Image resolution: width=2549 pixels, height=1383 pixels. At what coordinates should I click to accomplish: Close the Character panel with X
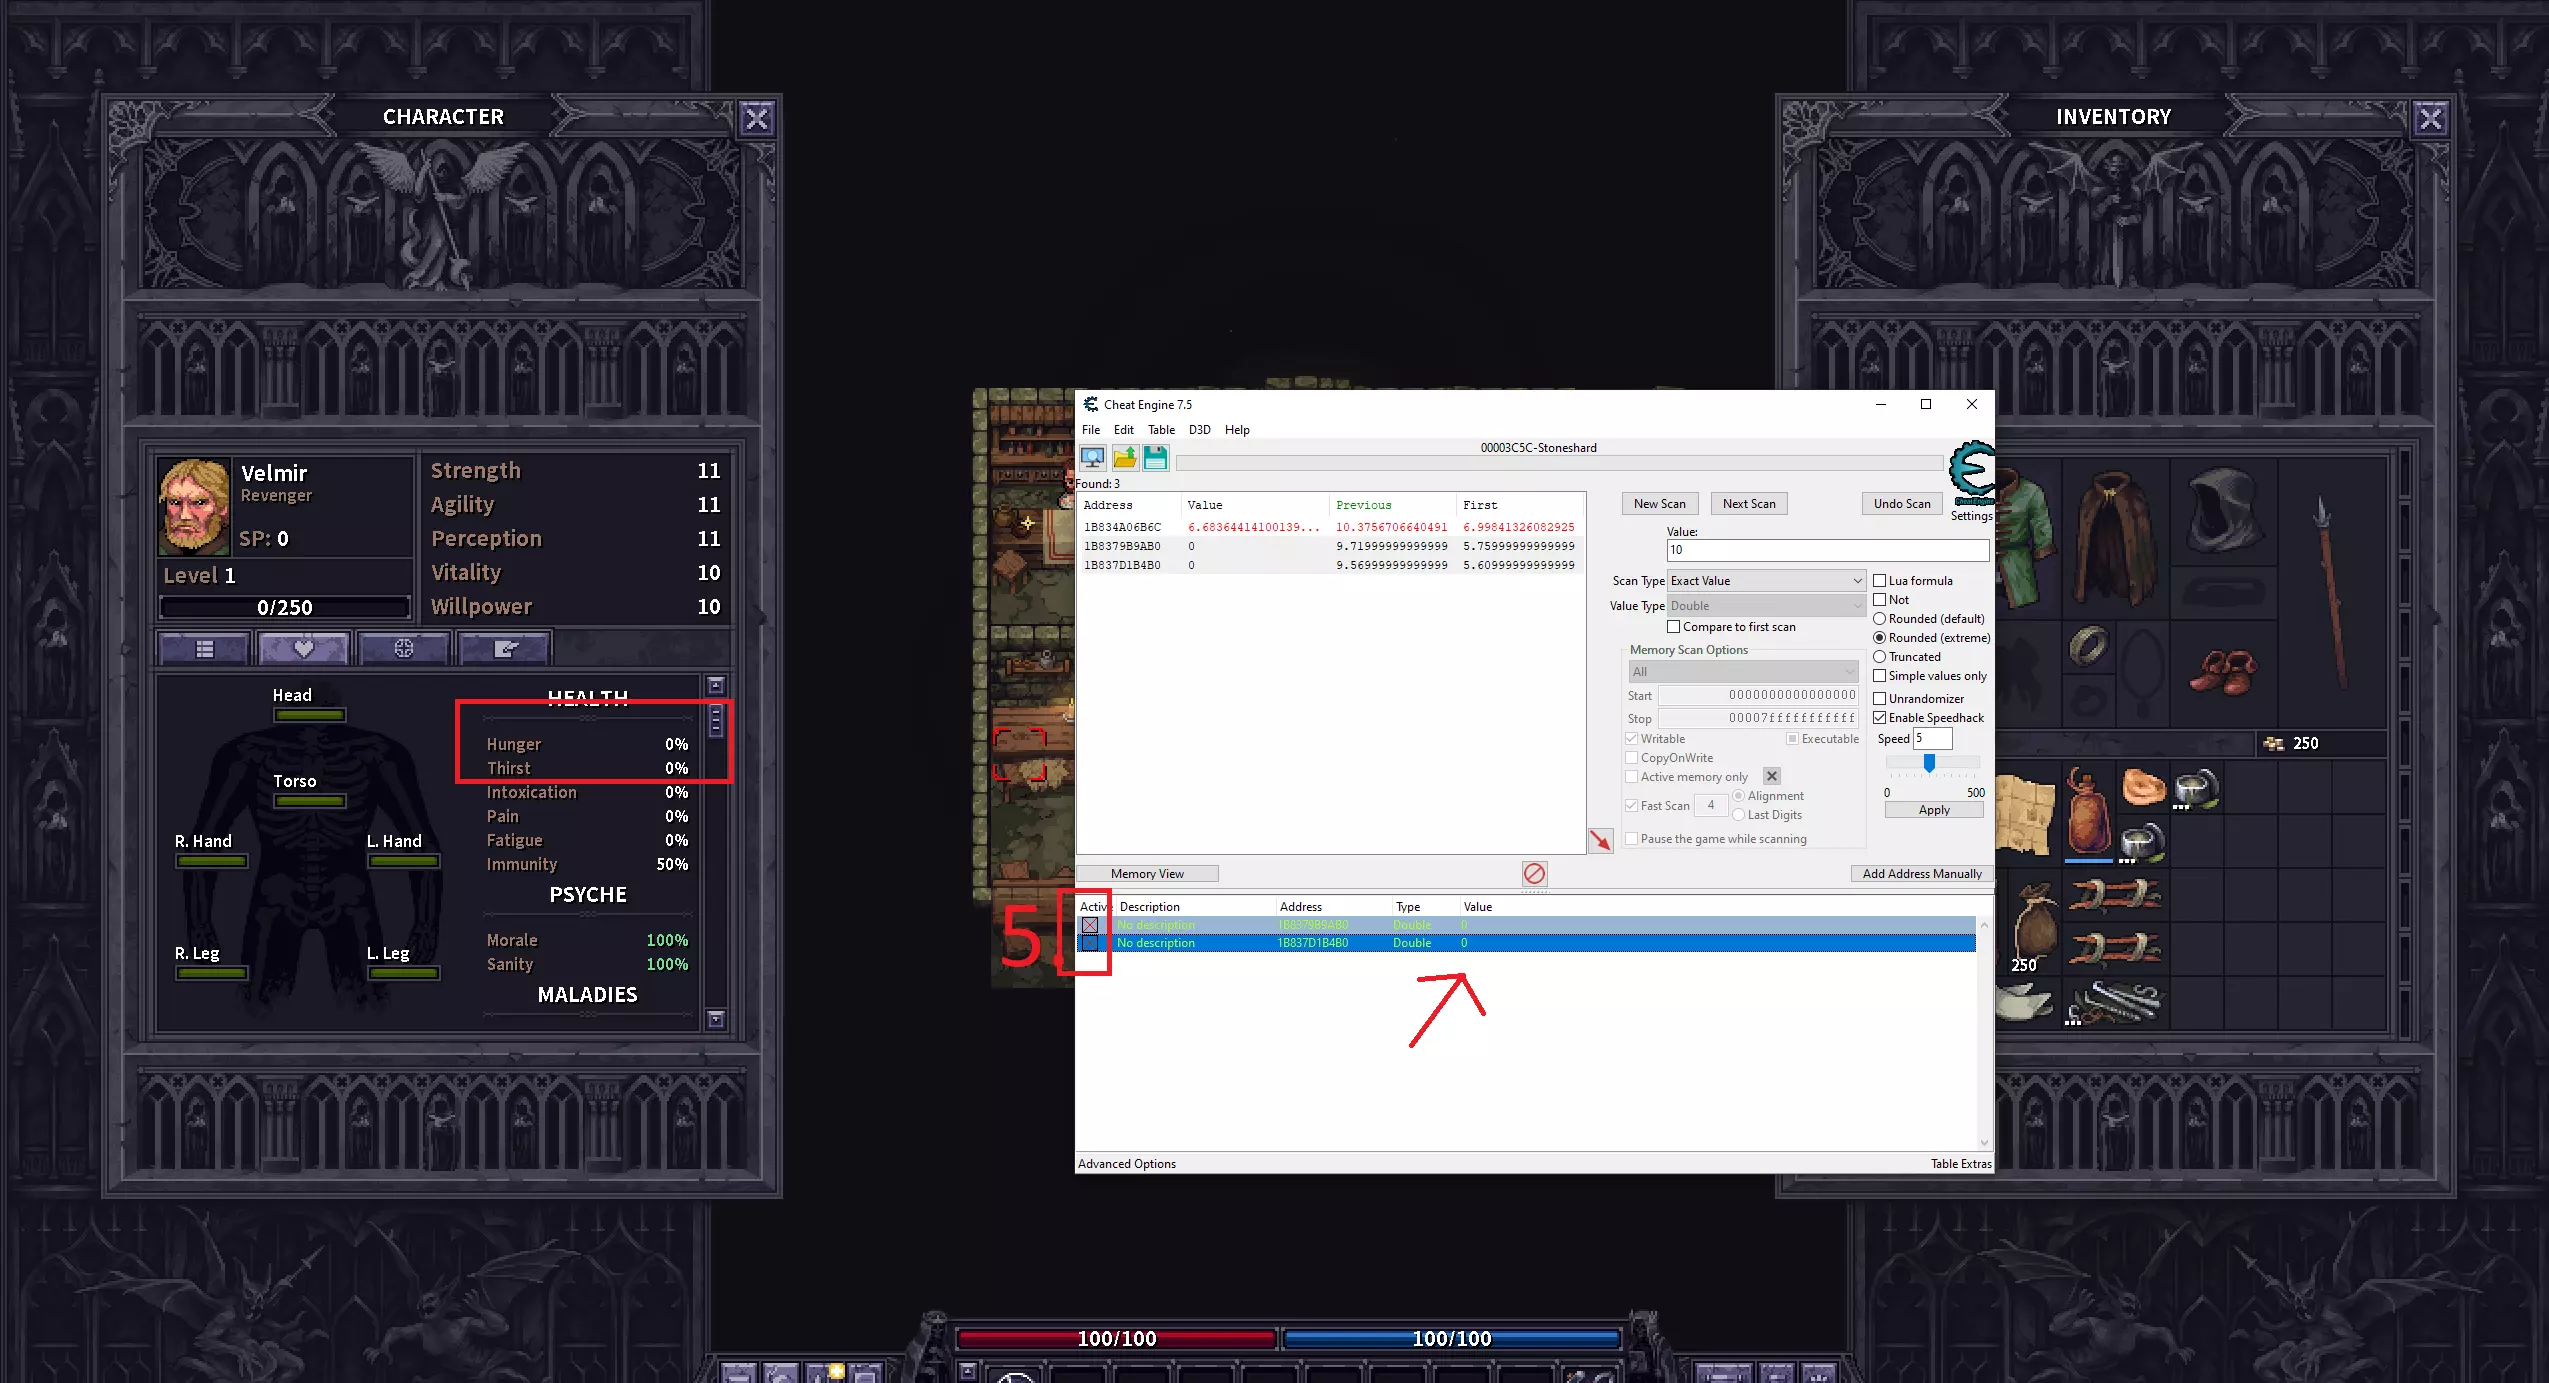757,119
